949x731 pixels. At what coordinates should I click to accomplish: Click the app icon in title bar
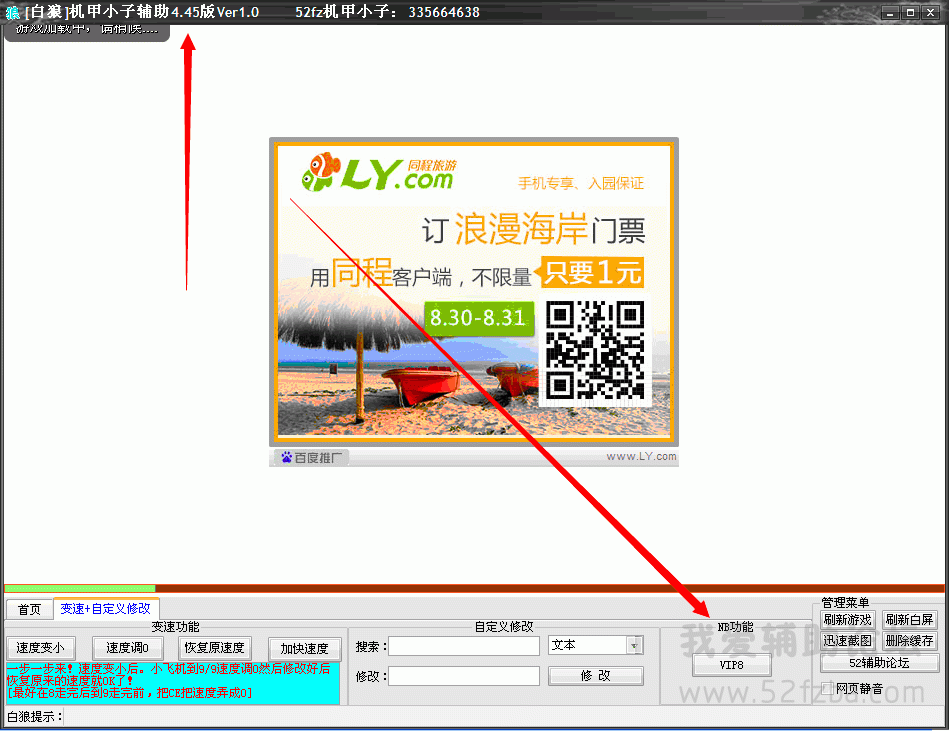[x=12, y=12]
